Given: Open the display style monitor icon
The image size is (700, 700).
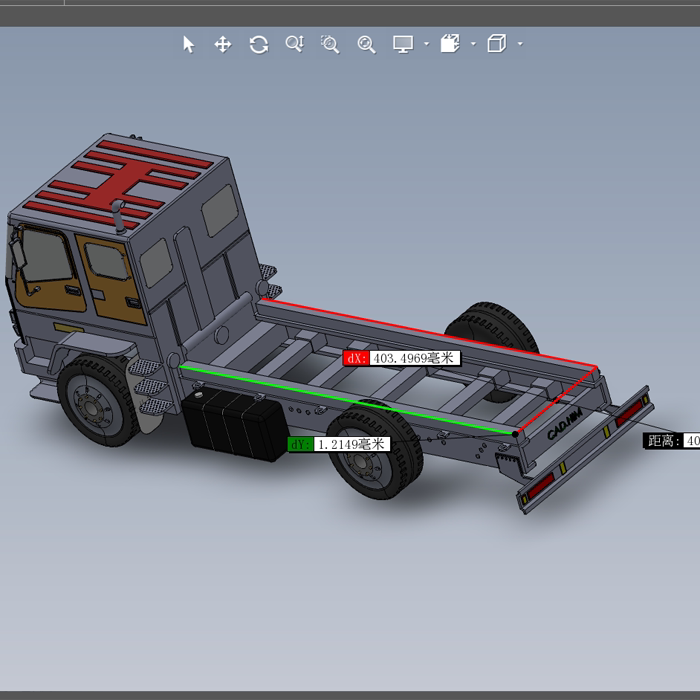Looking at the screenshot, I should click(403, 44).
